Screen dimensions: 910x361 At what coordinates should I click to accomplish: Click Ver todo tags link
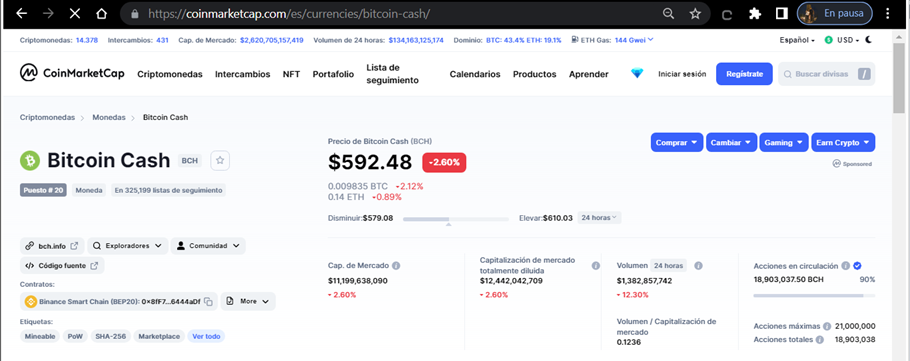tap(206, 336)
